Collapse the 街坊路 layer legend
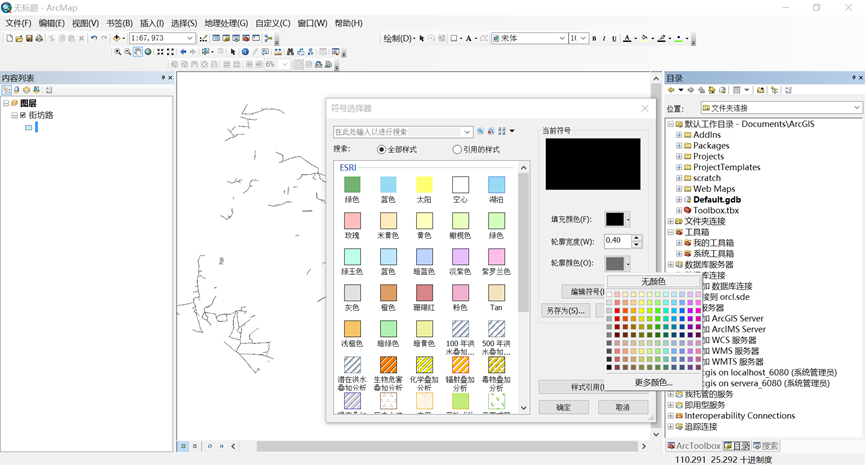Screen dimensions: 865x465 click(14, 115)
